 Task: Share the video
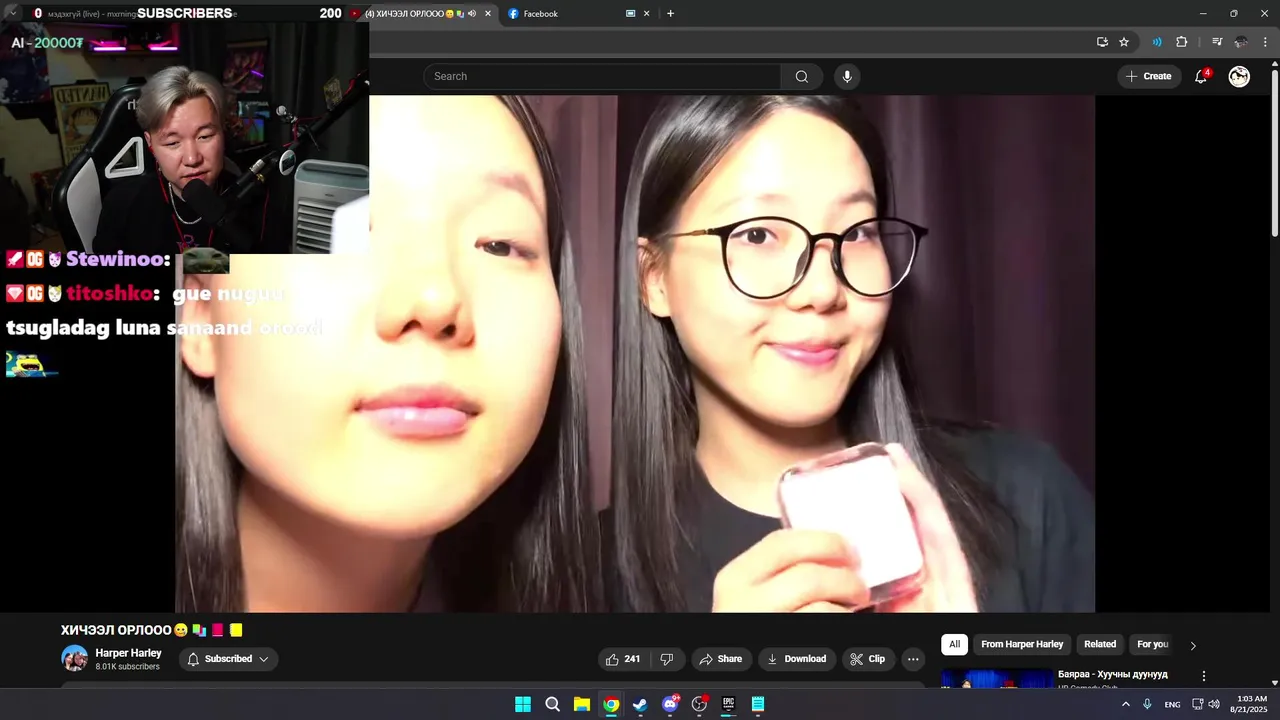720,659
